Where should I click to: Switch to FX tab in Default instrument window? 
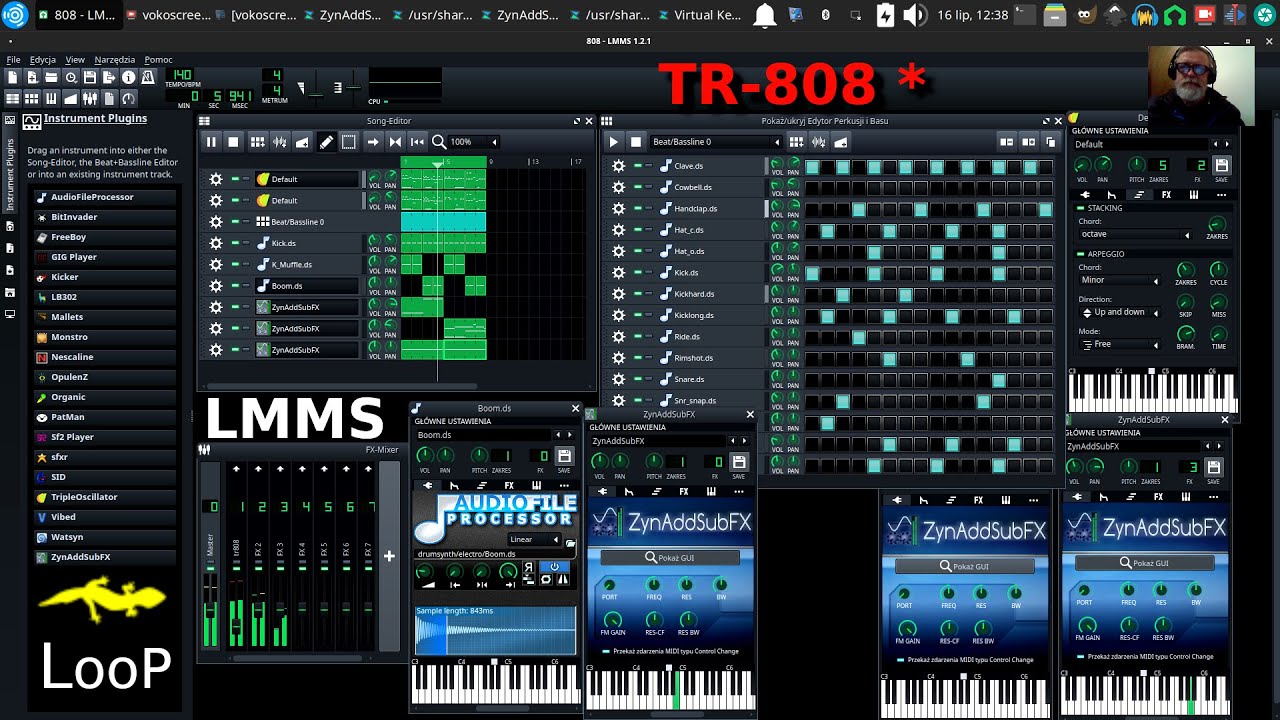1166,195
